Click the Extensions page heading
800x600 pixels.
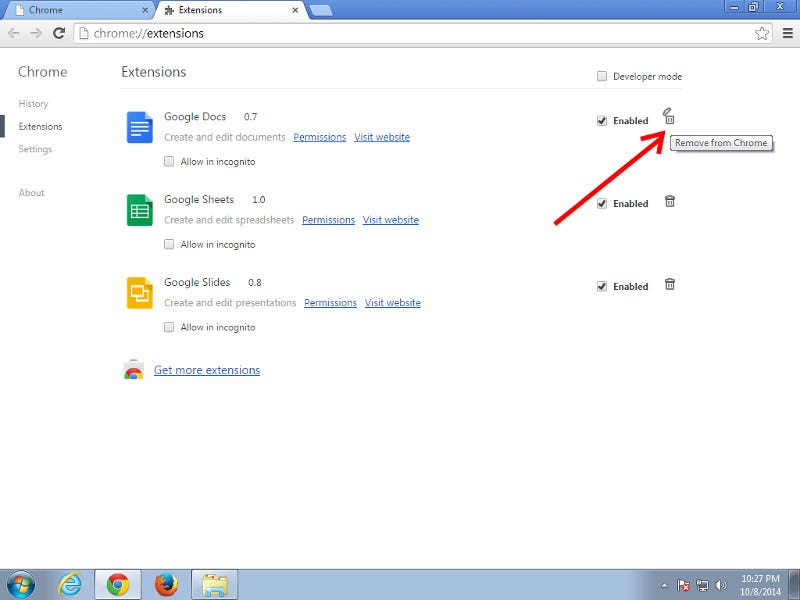pyautogui.click(x=154, y=72)
